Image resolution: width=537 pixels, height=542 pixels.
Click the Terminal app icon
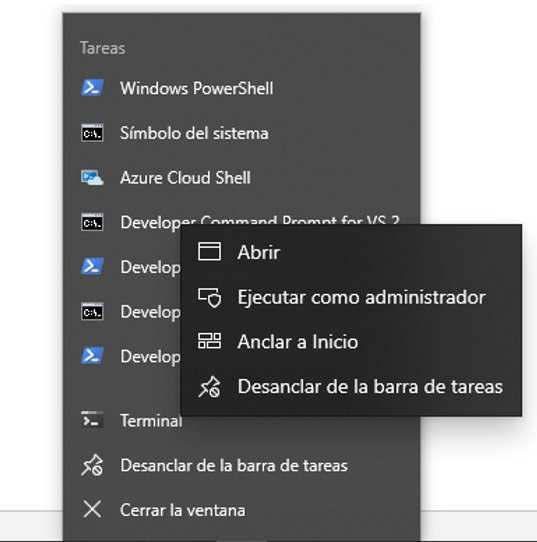coord(92,420)
